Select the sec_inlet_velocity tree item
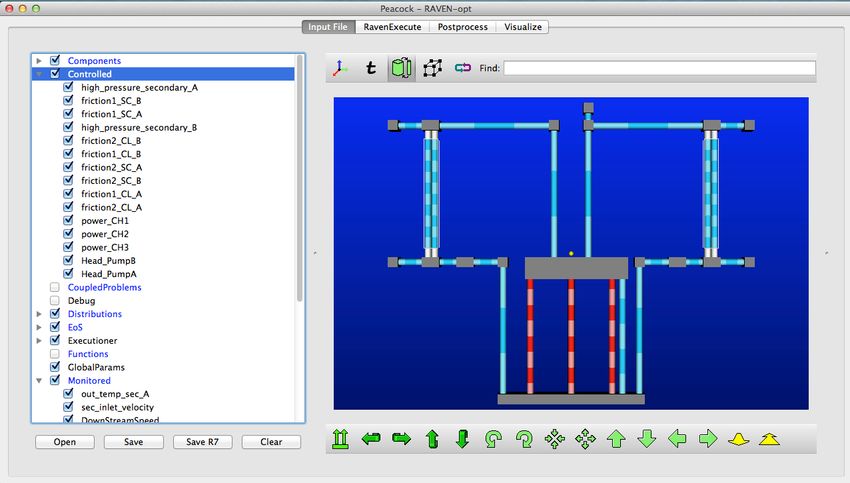 pos(118,407)
